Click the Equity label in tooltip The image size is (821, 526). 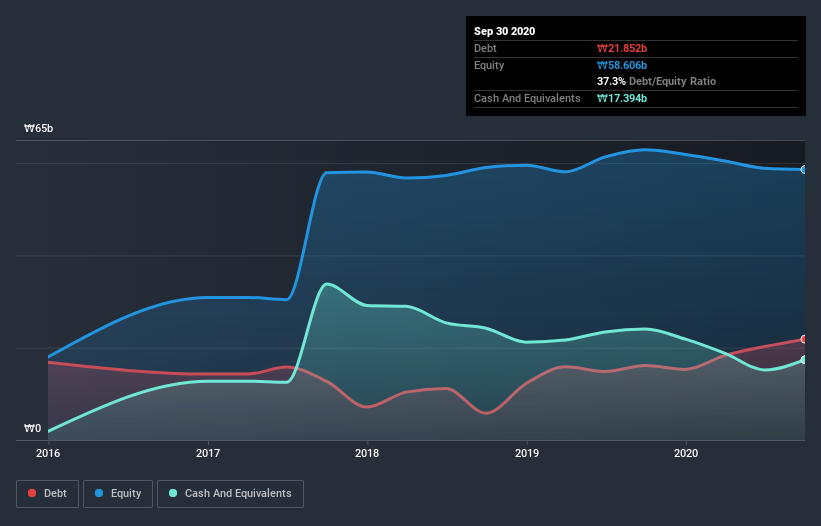click(489, 65)
